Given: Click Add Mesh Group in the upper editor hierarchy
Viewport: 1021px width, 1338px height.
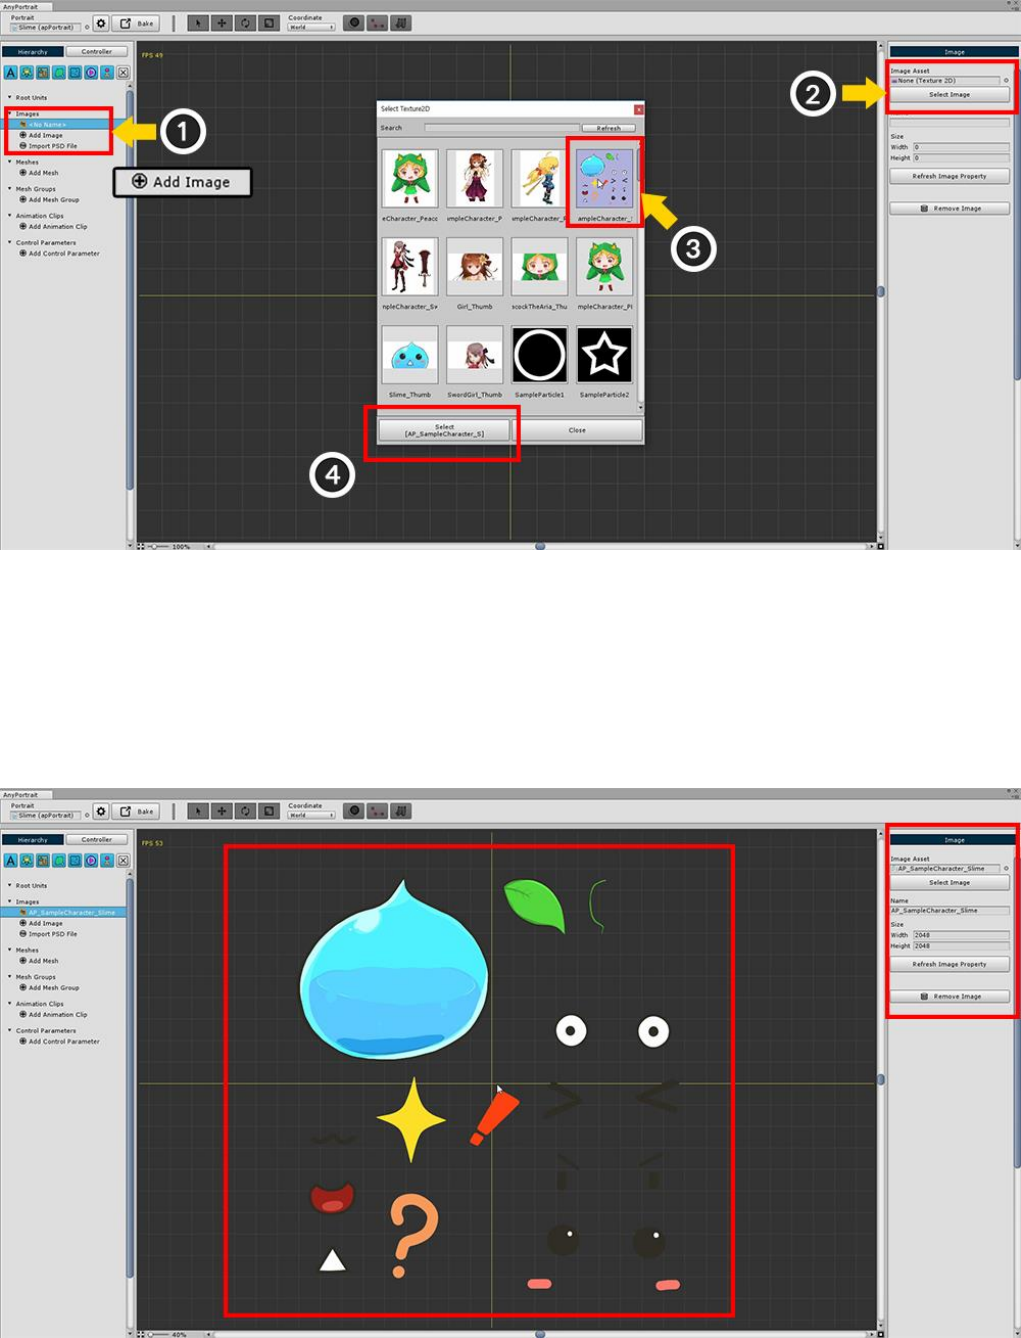Looking at the screenshot, I should tap(53, 200).
